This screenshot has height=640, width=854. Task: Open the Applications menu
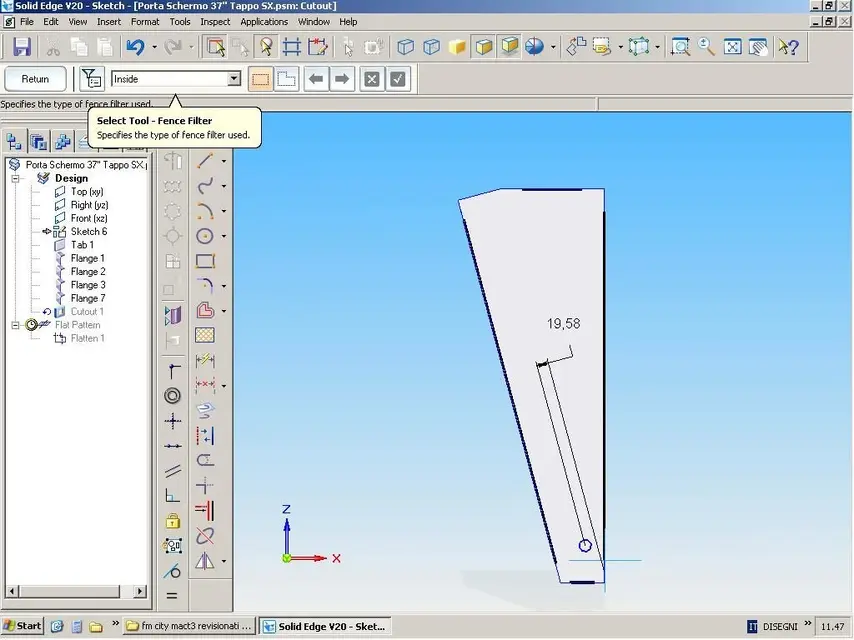(x=264, y=22)
